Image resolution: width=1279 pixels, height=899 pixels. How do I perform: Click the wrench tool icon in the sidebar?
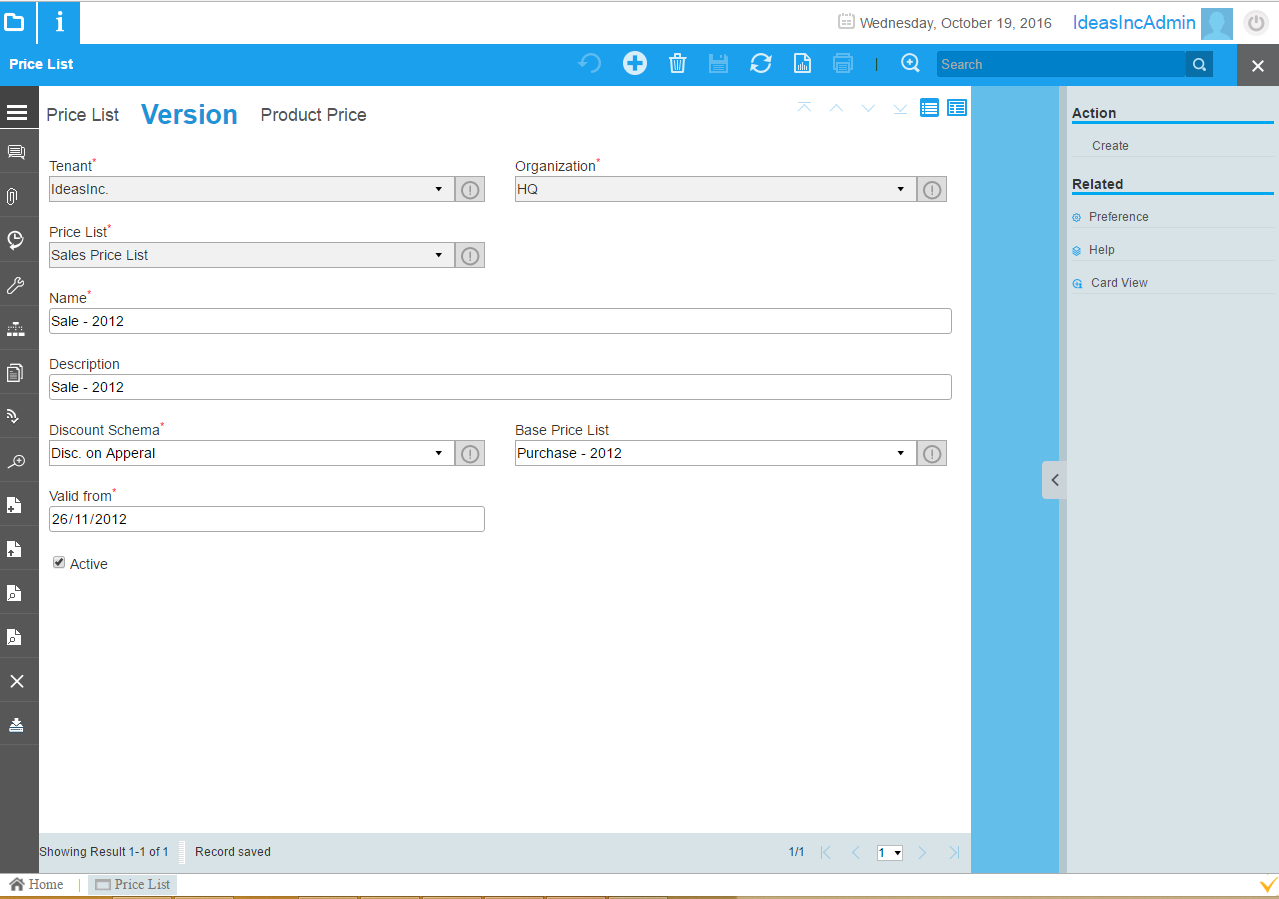[15, 285]
